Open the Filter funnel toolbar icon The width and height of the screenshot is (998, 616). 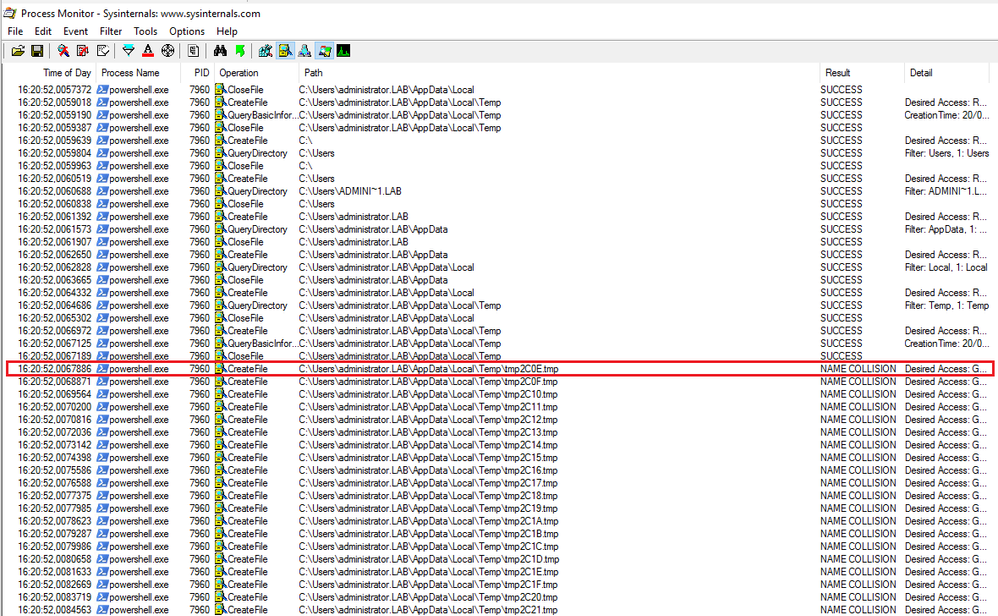128,51
